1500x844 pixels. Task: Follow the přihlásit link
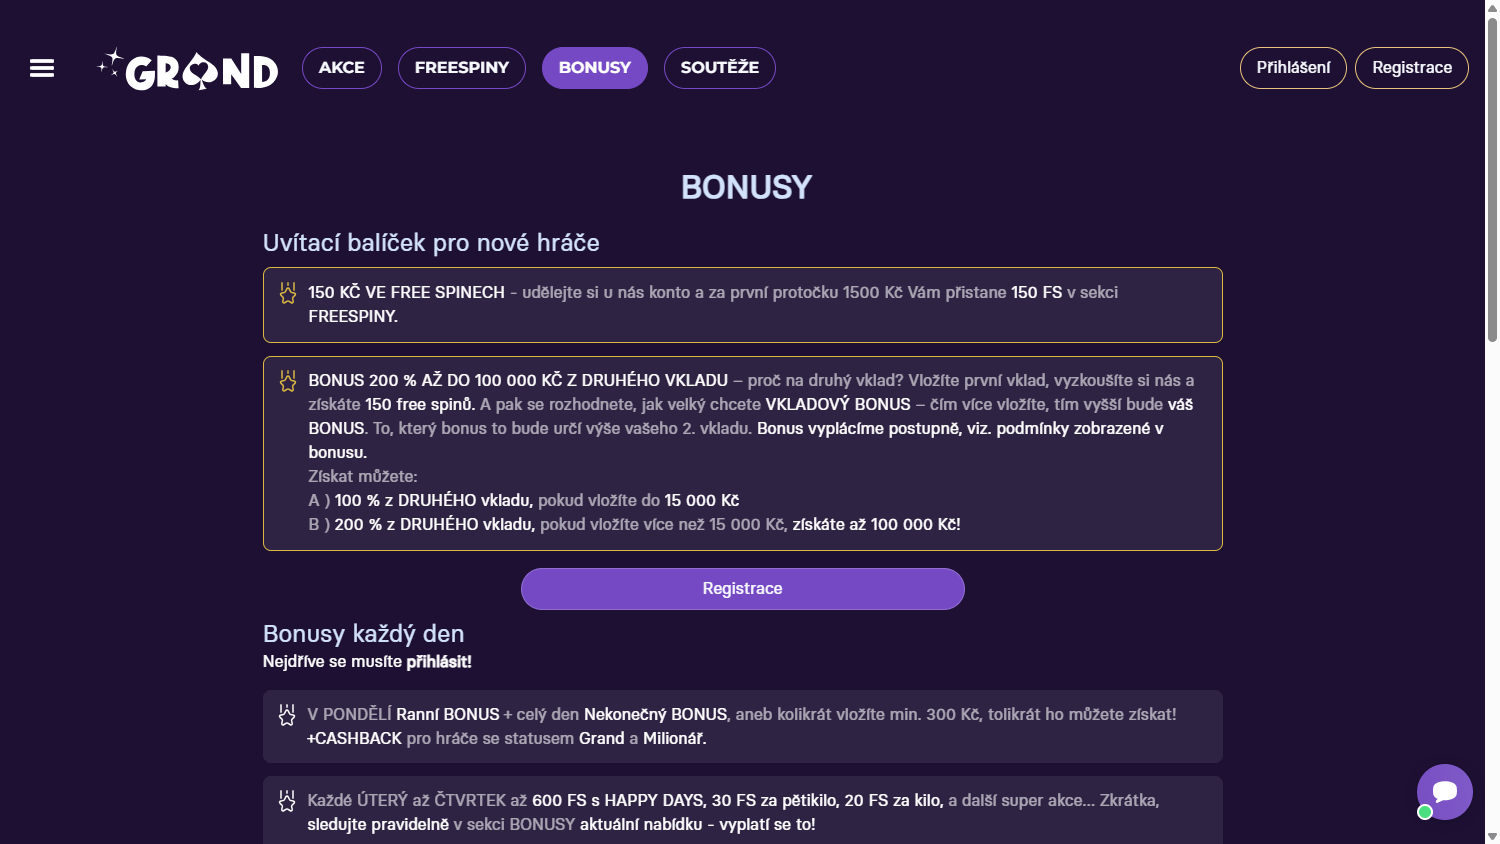438,662
